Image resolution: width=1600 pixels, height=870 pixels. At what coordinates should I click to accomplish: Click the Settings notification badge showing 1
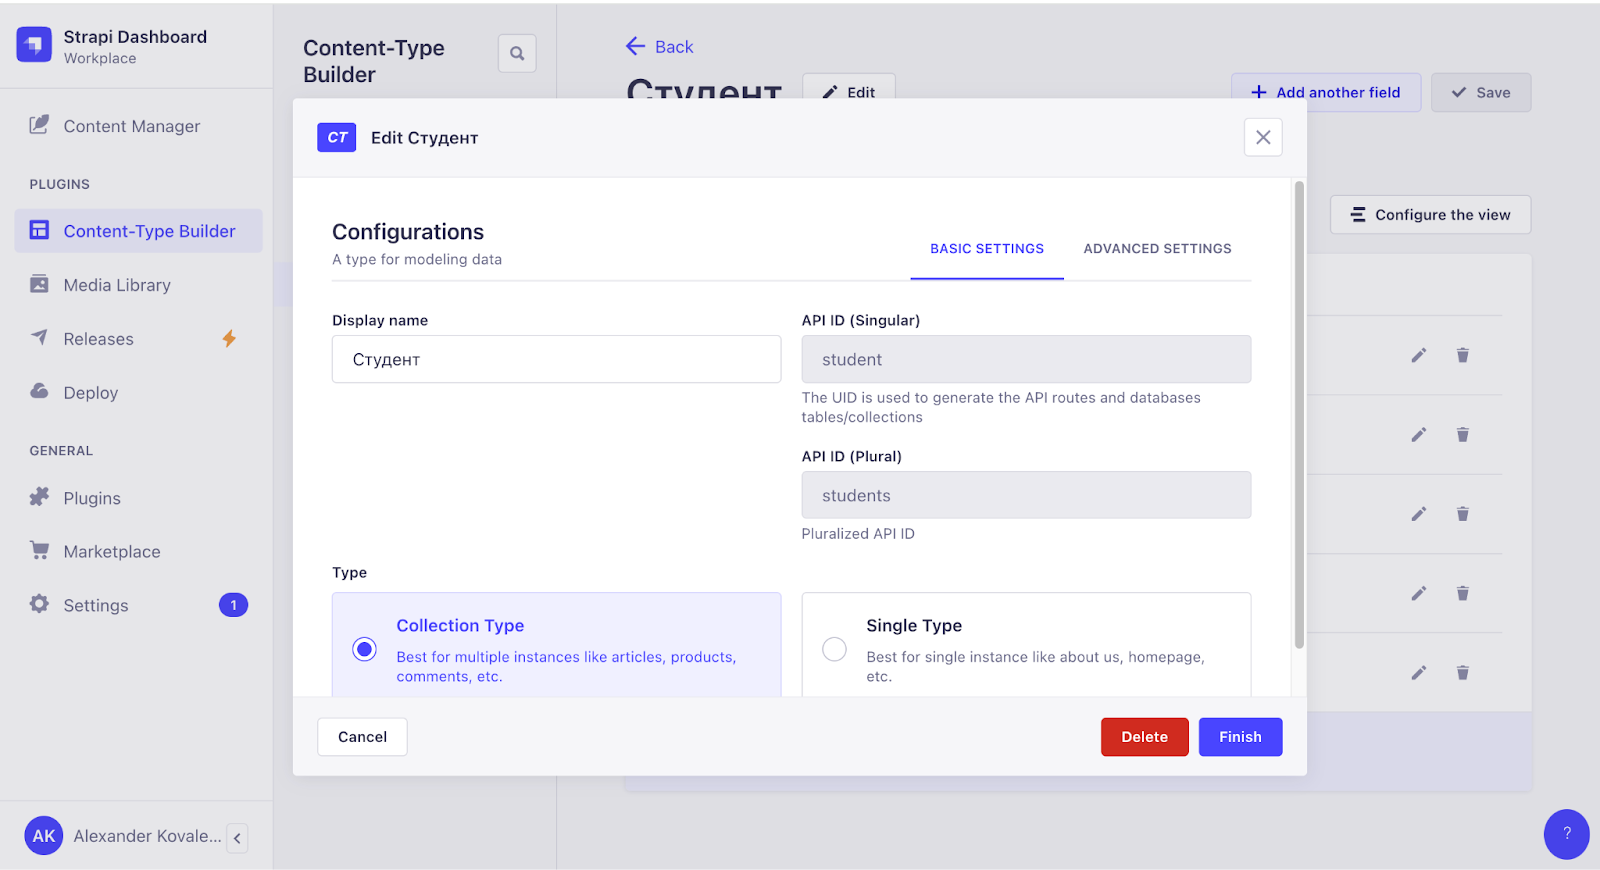[233, 605]
